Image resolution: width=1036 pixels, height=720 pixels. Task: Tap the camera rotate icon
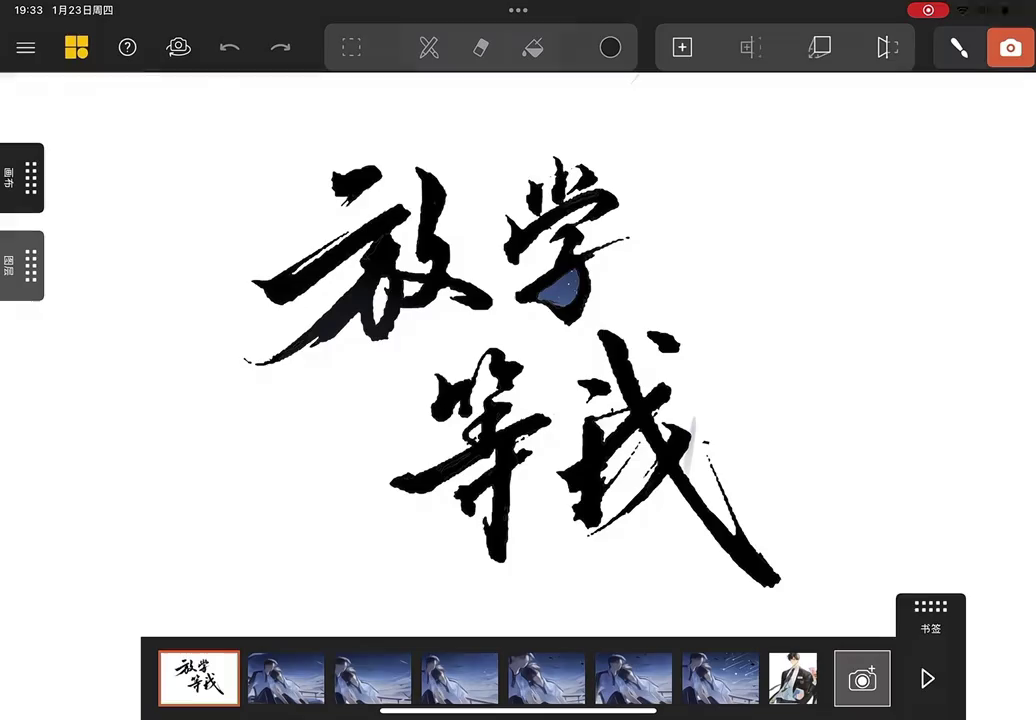pos(178,48)
